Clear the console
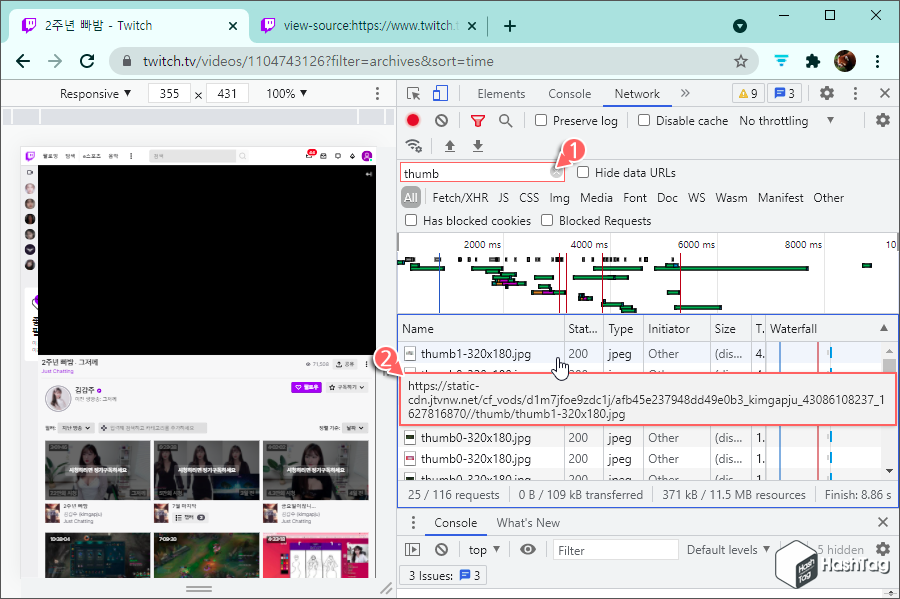Viewport: 900px width, 599px height. point(441,550)
